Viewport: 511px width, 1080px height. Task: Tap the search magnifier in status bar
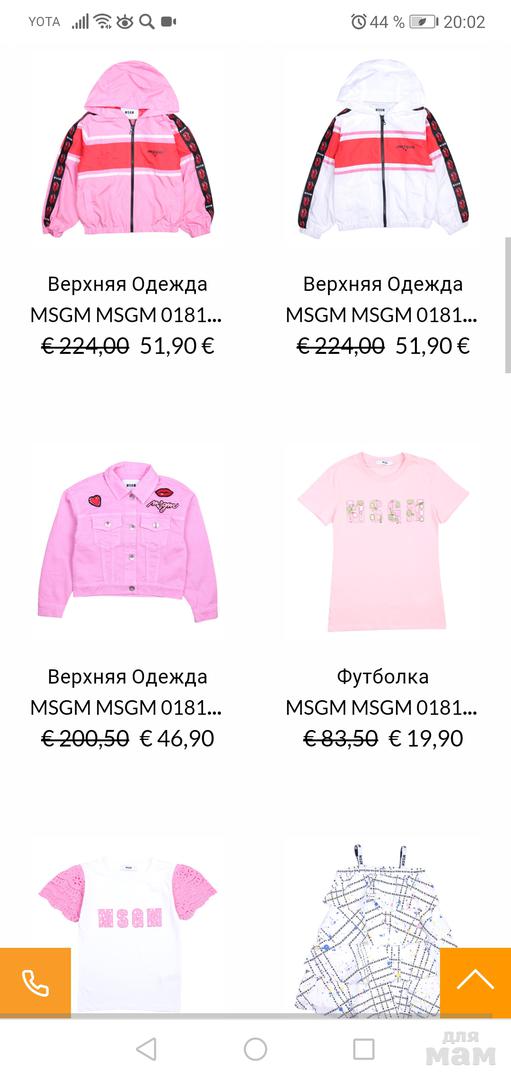click(x=147, y=22)
